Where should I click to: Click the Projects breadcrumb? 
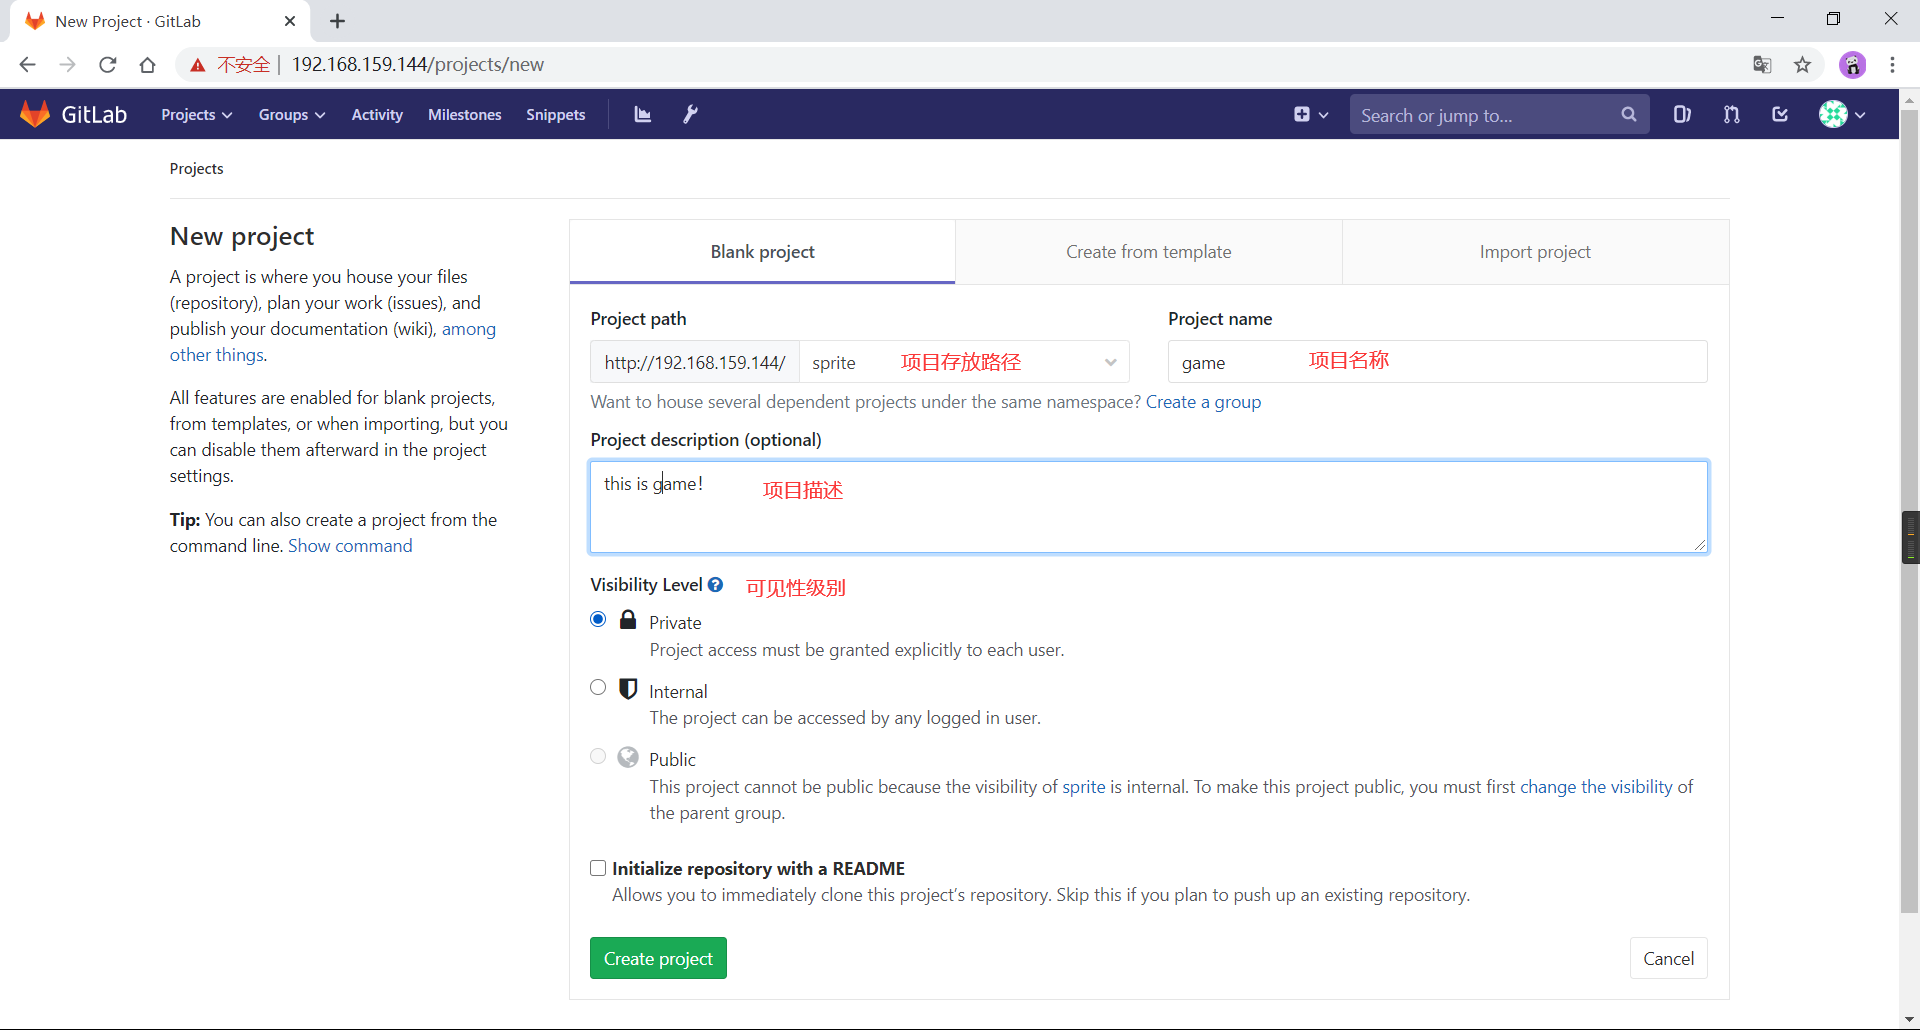[196, 169]
